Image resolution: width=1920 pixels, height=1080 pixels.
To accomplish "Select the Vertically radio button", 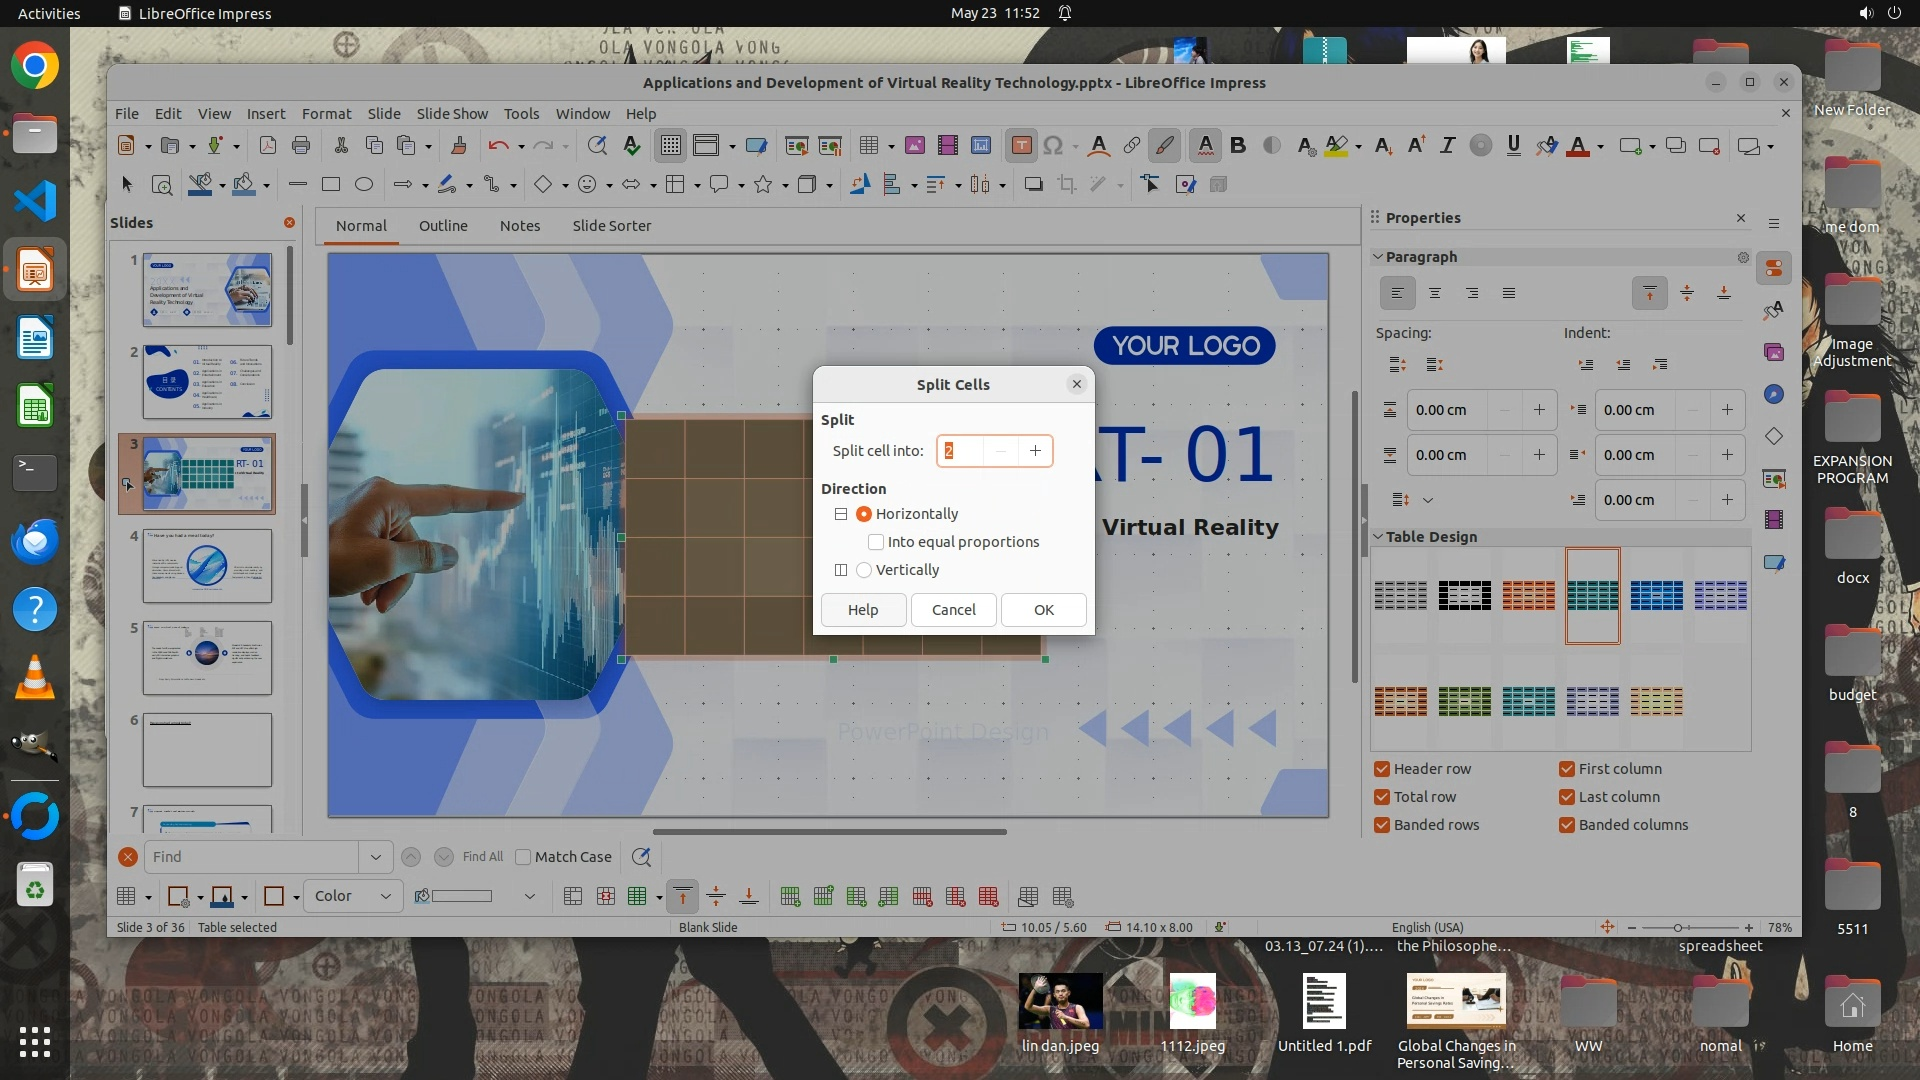I will (x=864, y=570).
